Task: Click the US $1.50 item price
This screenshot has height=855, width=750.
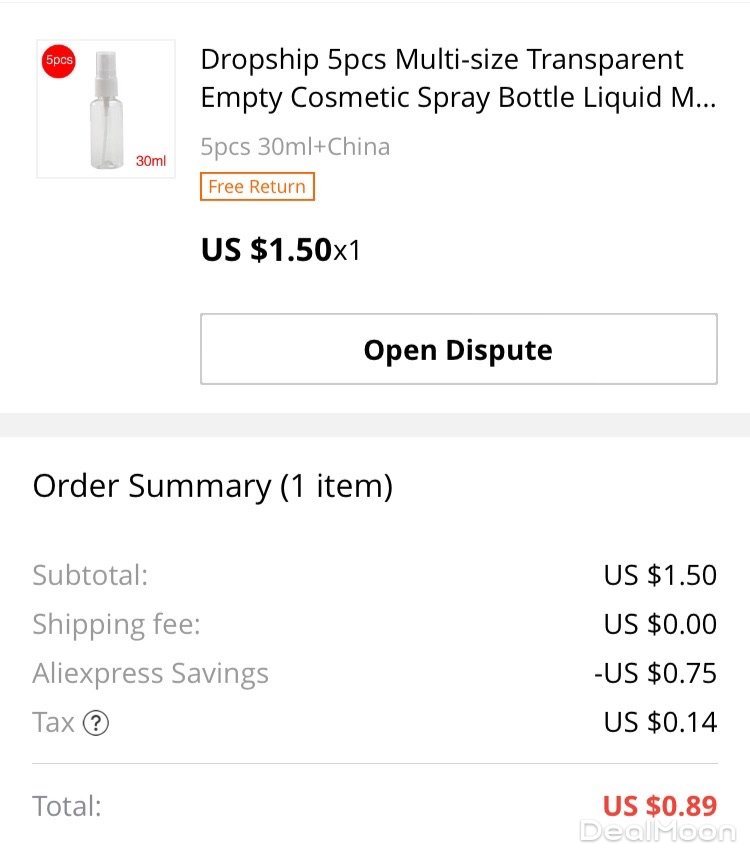Action: (266, 250)
